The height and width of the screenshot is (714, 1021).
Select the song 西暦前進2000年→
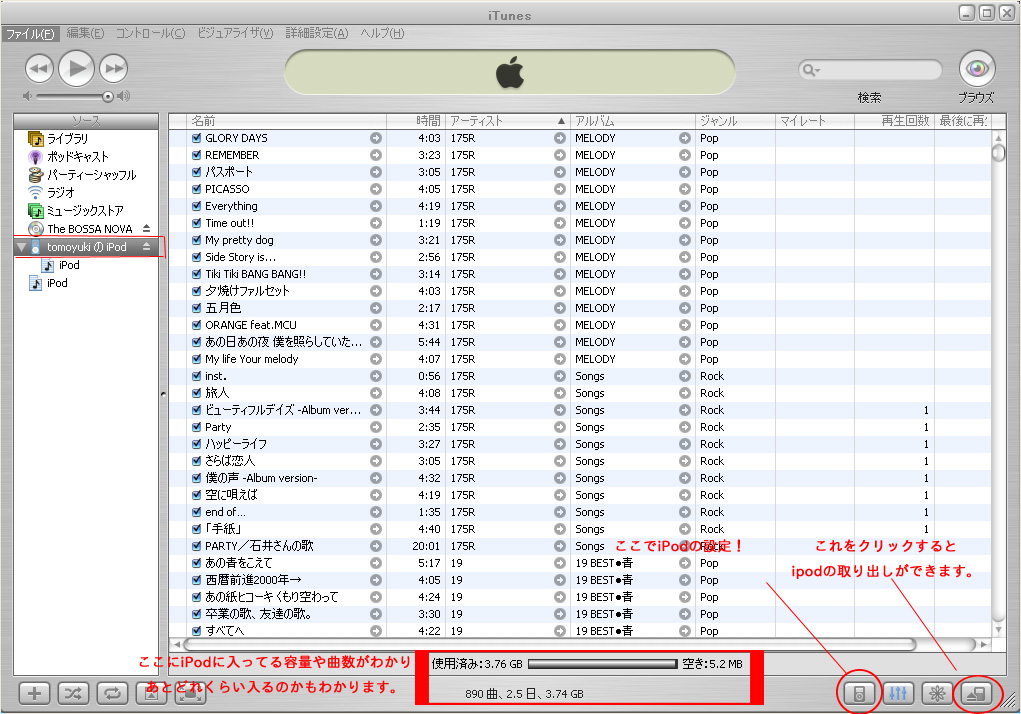pyautogui.click(x=253, y=580)
